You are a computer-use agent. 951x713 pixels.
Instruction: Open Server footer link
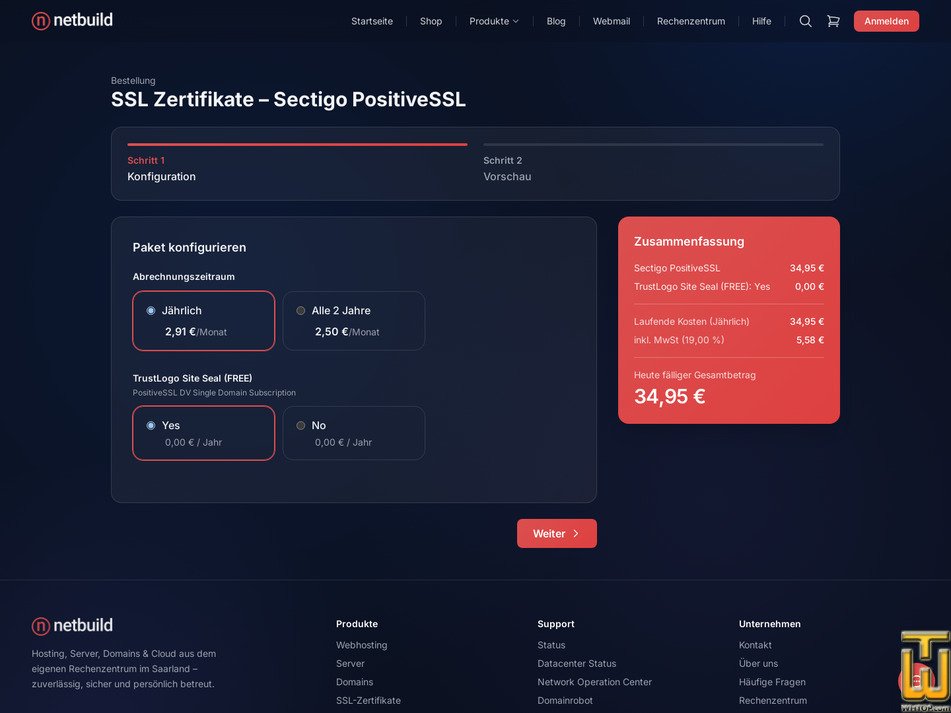351,663
